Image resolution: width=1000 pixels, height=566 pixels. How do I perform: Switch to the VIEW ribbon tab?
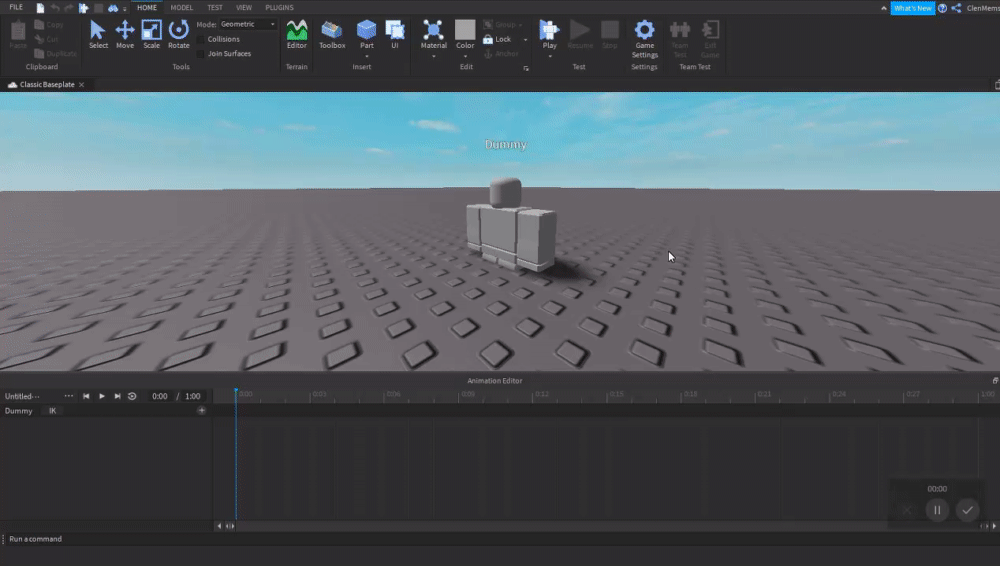[244, 8]
